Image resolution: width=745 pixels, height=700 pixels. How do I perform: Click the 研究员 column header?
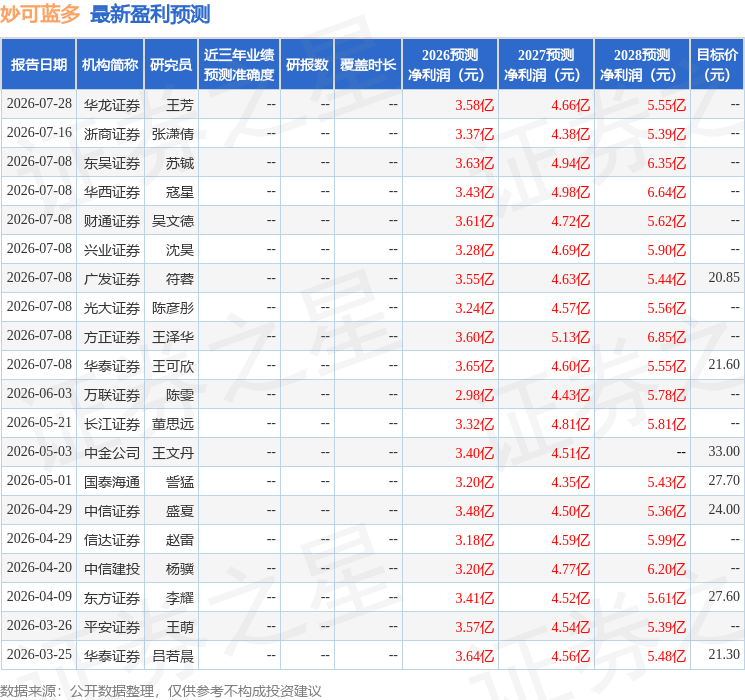pos(171,65)
